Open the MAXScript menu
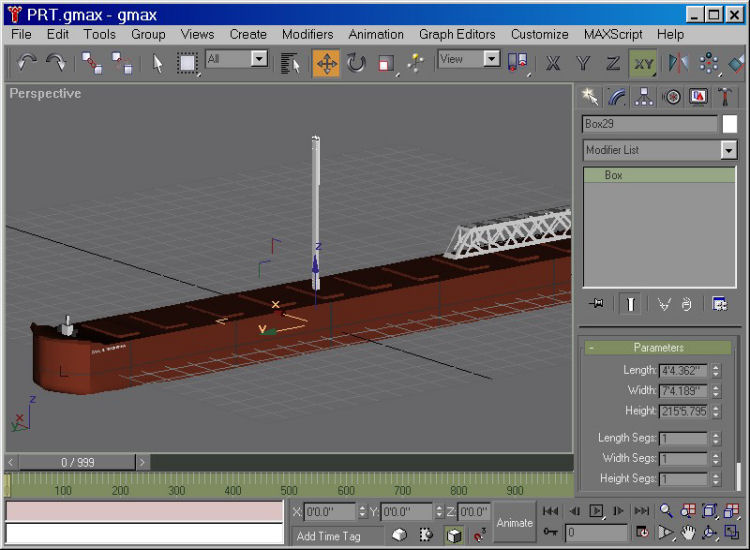750x550 pixels. click(613, 34)
